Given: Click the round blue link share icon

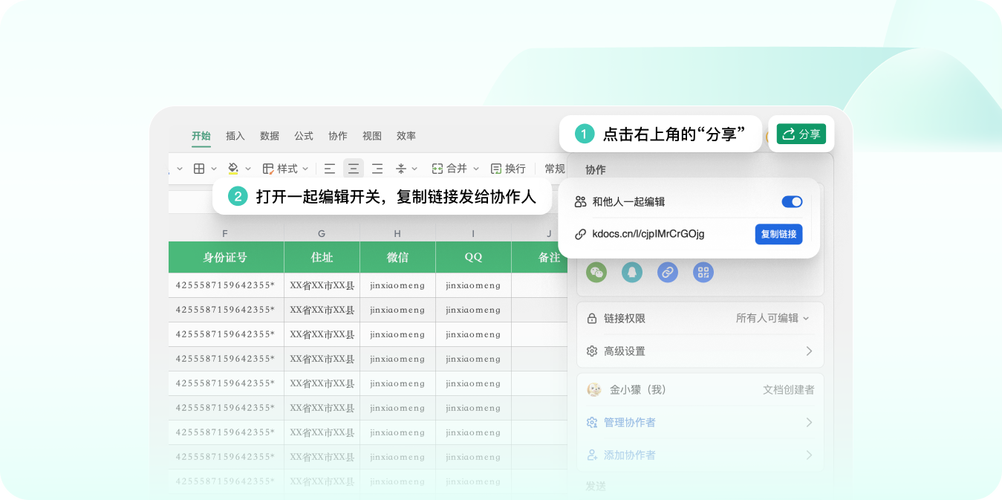Looking at the screenshot, I should [x=668, y=272].
